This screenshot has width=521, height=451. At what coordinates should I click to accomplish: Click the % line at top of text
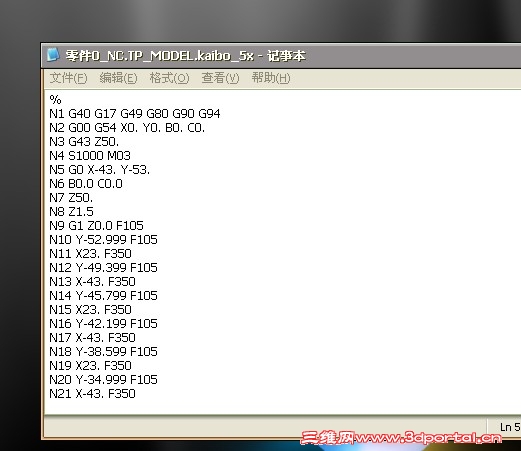point(55,100)
